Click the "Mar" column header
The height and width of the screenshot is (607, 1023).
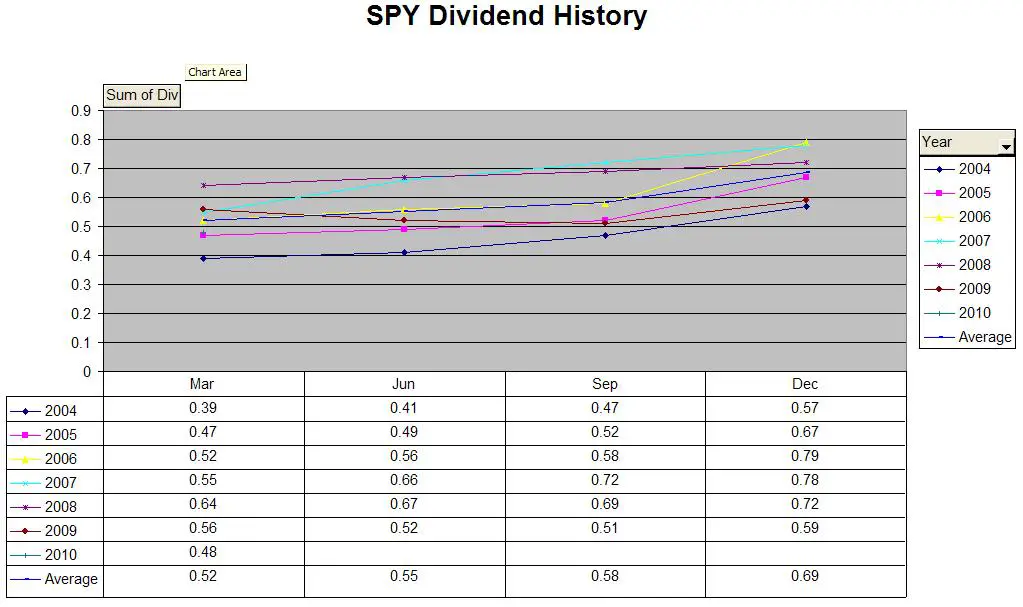[202, 384]
